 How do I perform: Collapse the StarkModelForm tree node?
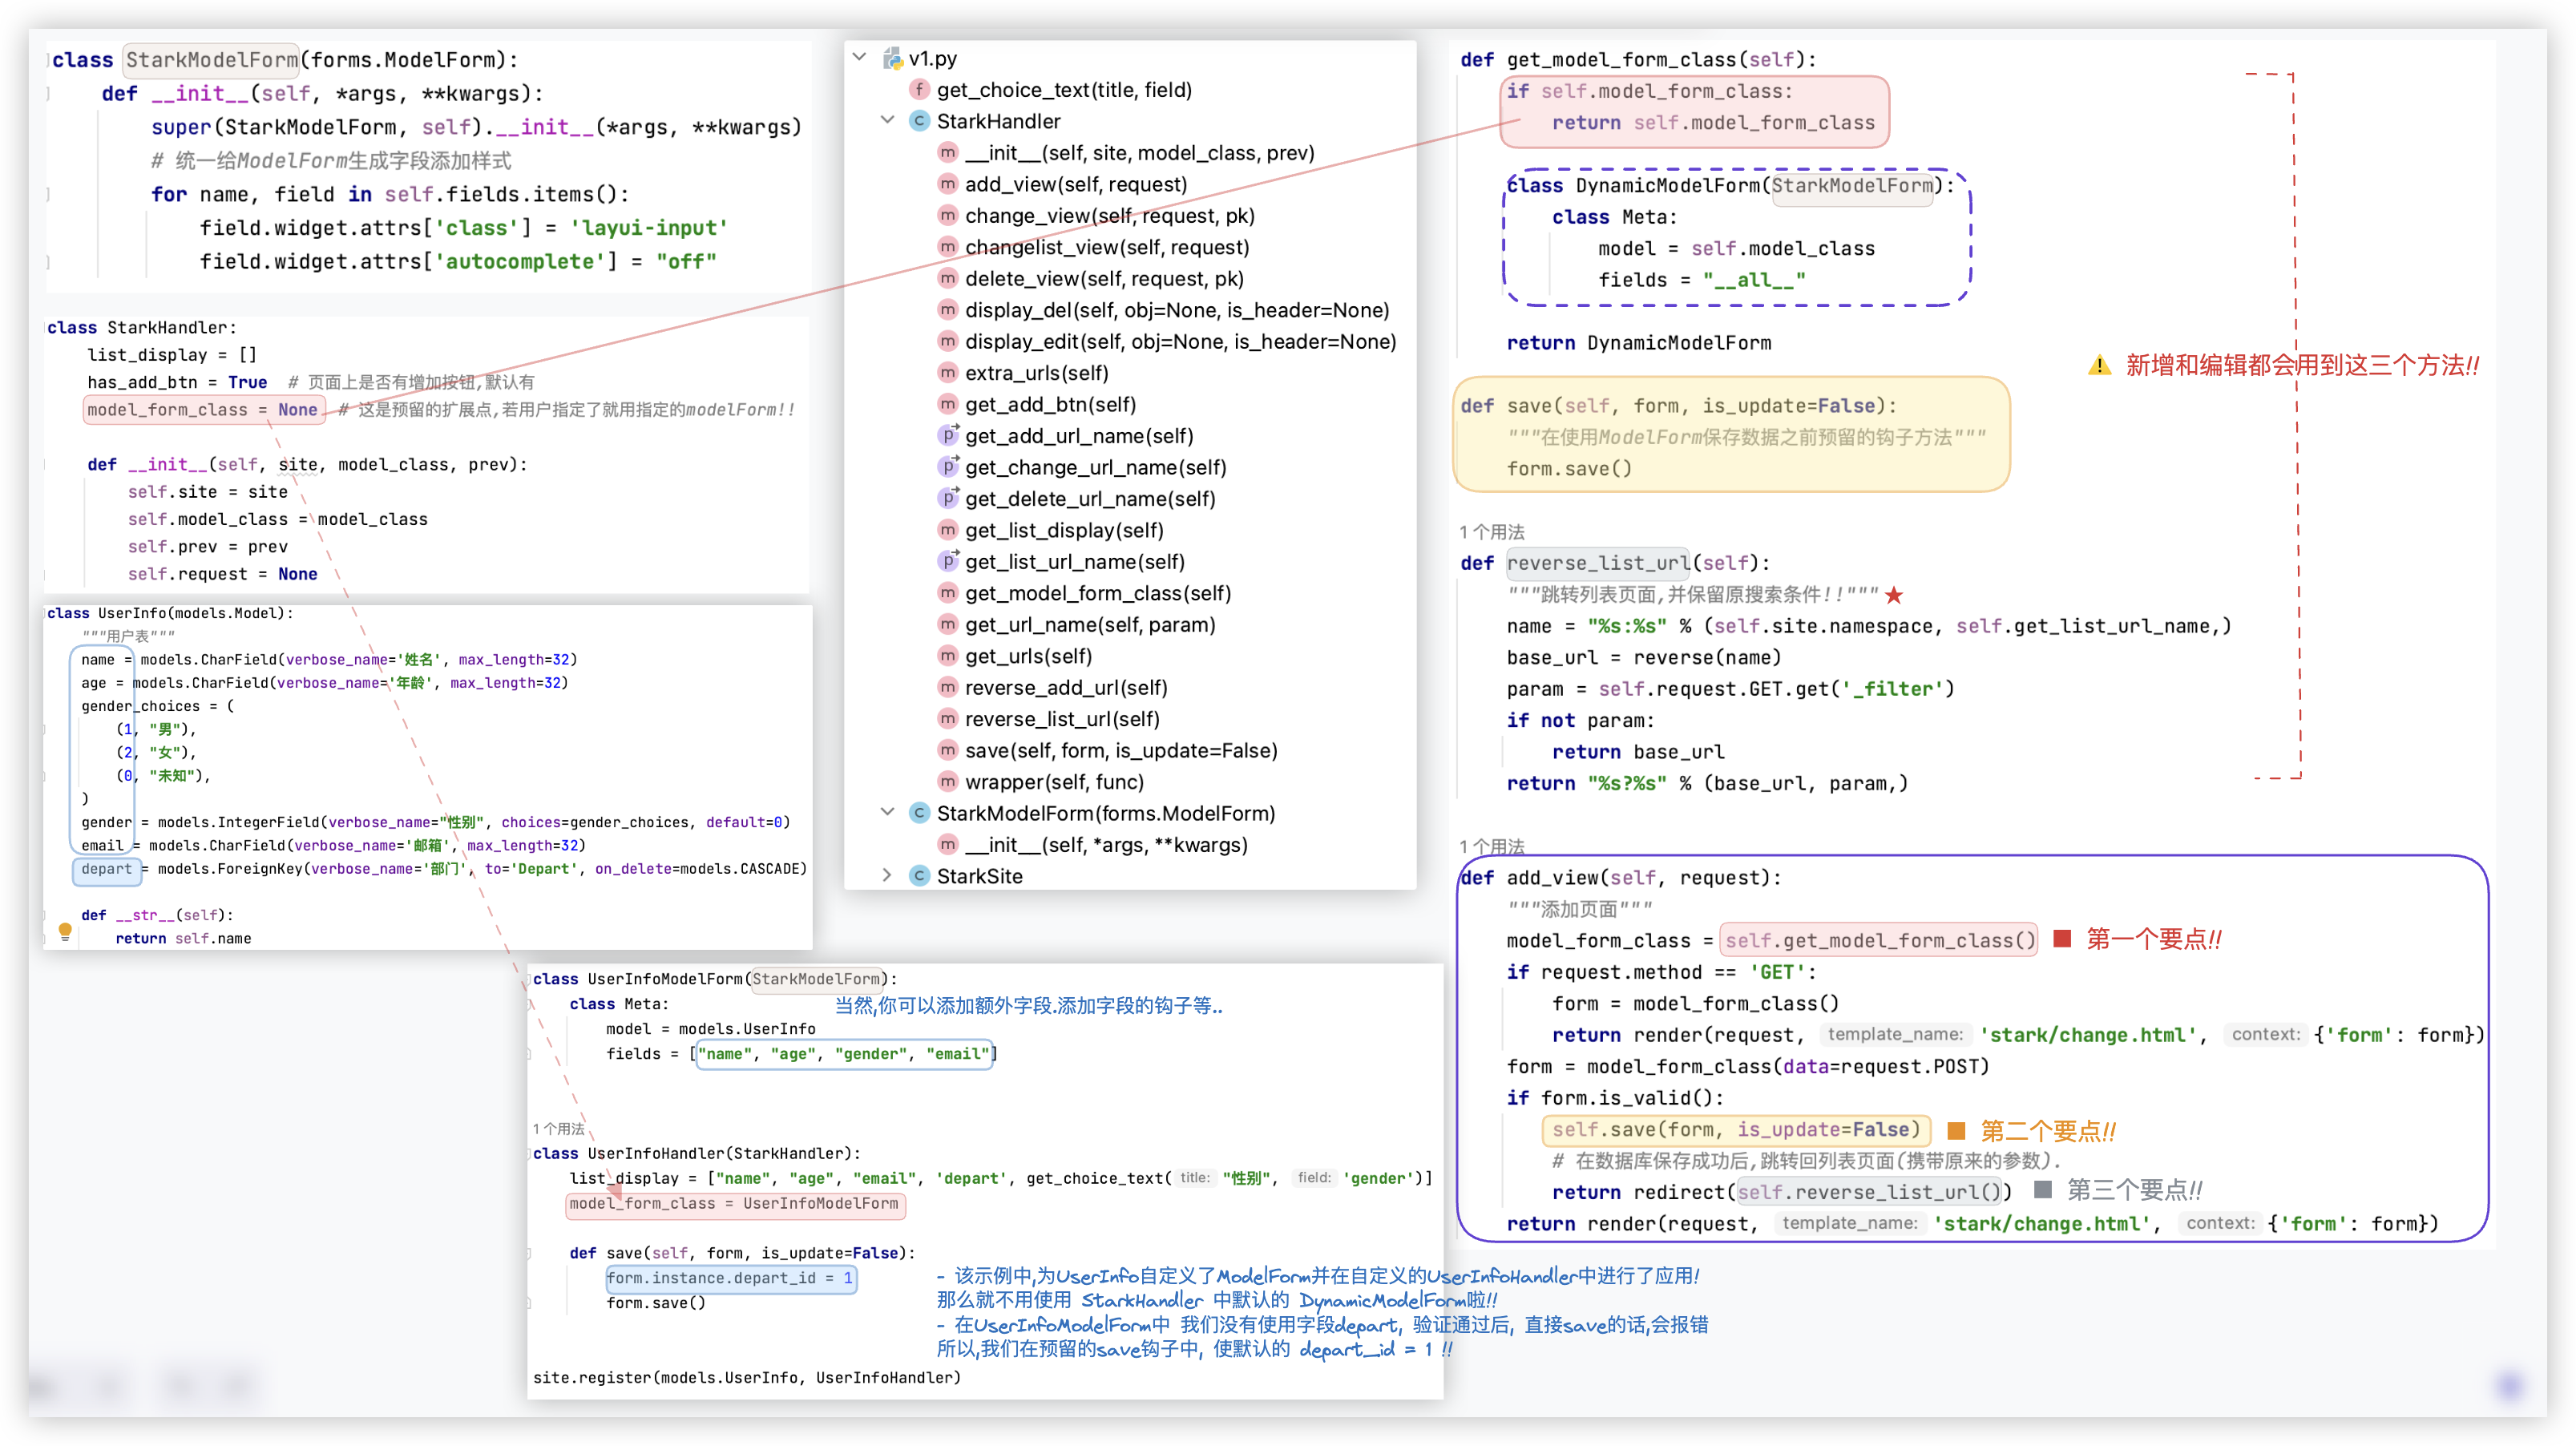click(x=887, y=812)
